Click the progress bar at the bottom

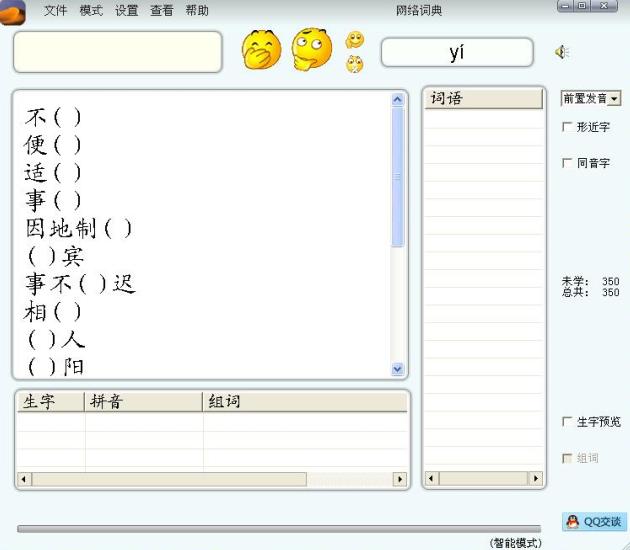click(x=278, y=529)
